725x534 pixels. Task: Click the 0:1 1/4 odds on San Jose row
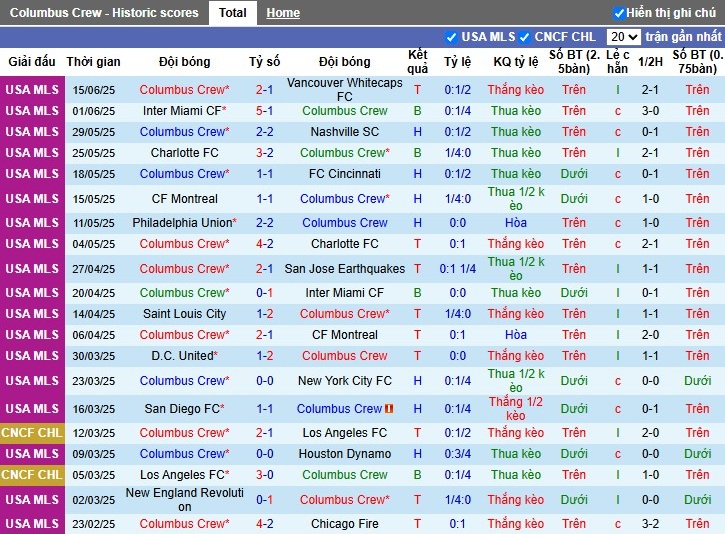pyautogui.click(x=457, y=269)
